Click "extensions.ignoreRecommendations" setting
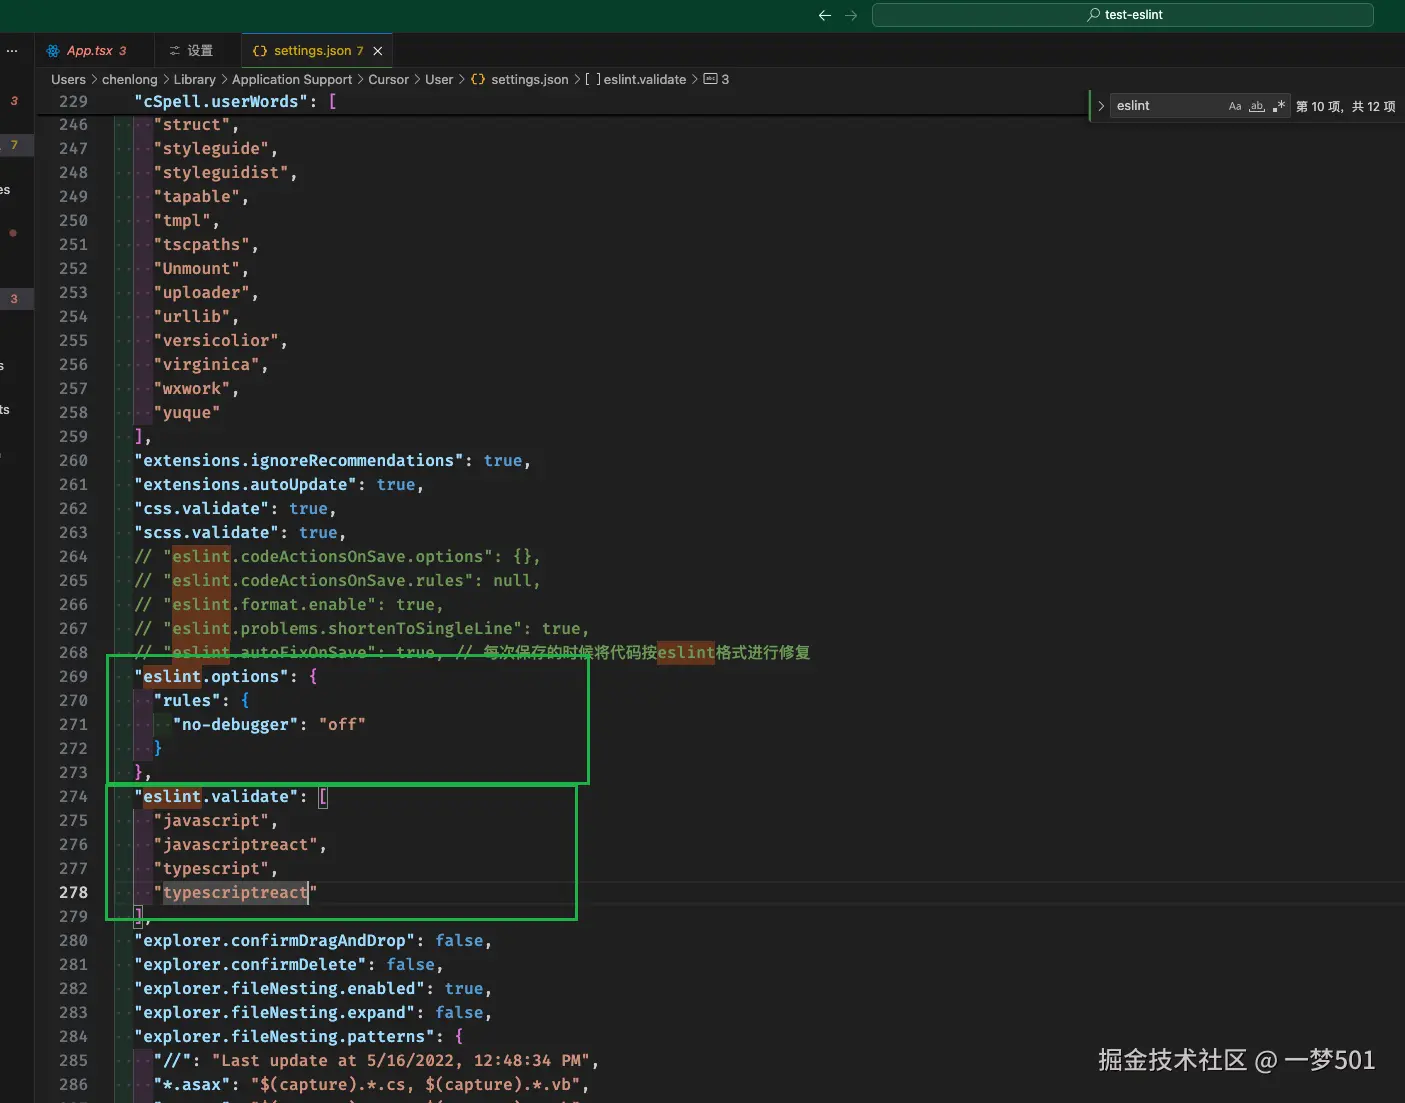 tap(299, 461)
